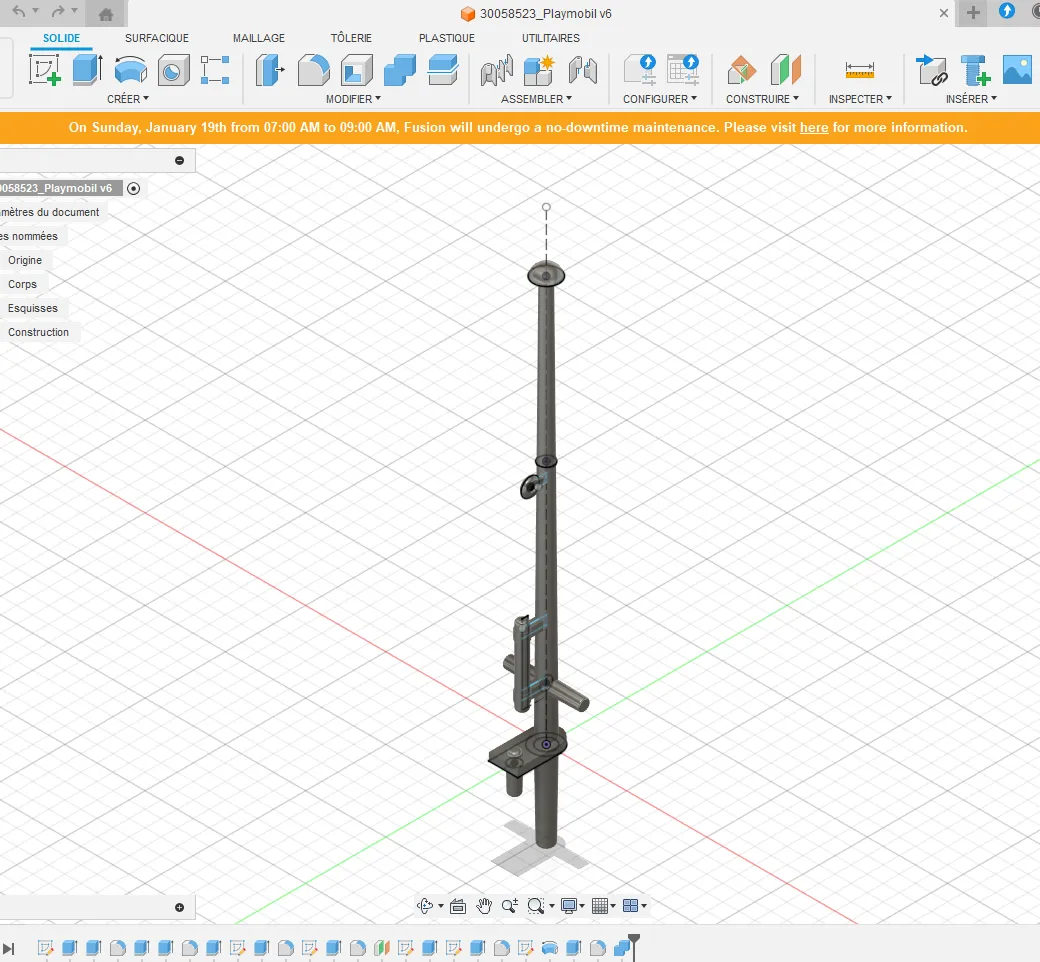Click the Insert image canvas icon
1040x962 pixels.
(1017, 70)
